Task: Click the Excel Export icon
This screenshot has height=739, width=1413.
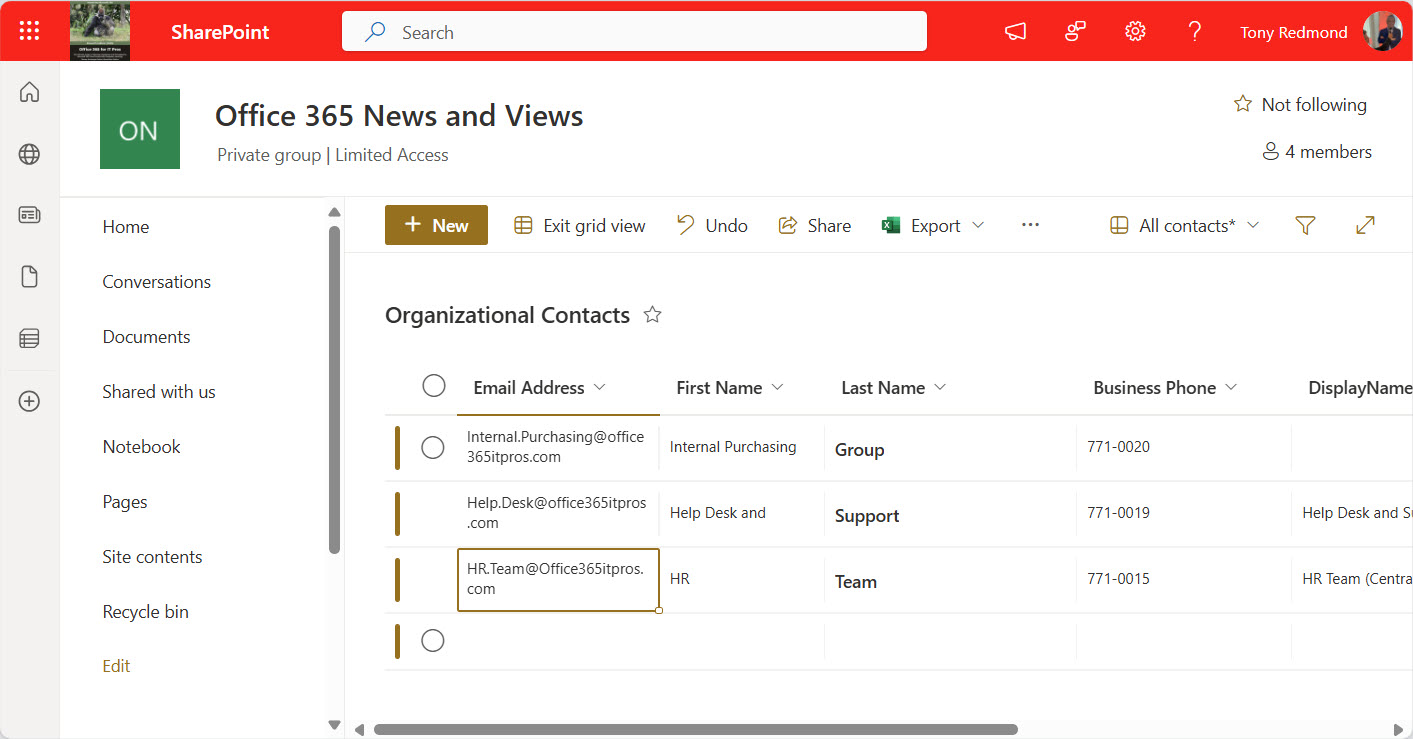Action: point(890,225)
